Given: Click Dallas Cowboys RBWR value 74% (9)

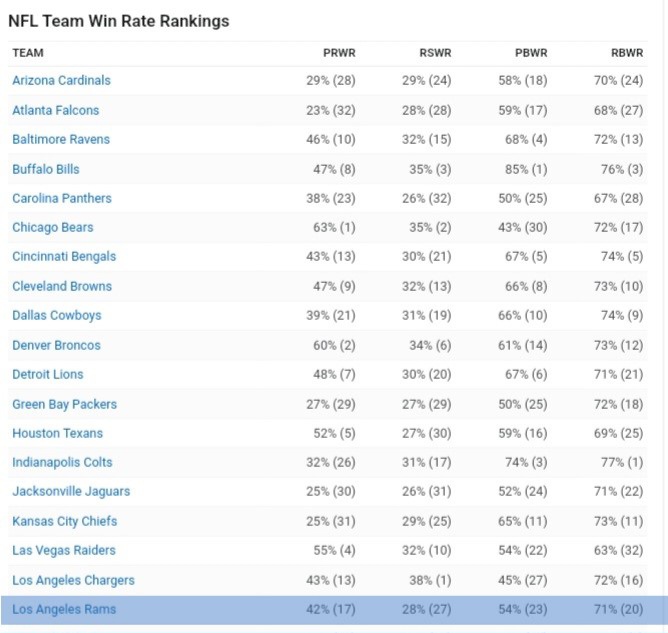Looking at the screenshot, I should click(x=622, y=316).
